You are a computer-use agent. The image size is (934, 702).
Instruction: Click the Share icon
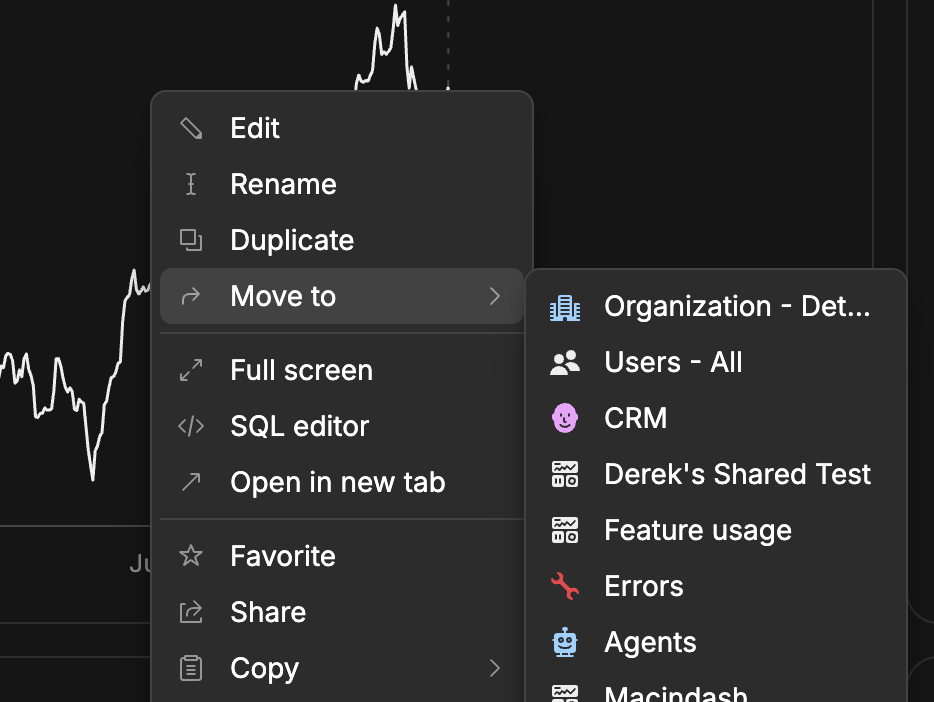(x=191, y=612)
